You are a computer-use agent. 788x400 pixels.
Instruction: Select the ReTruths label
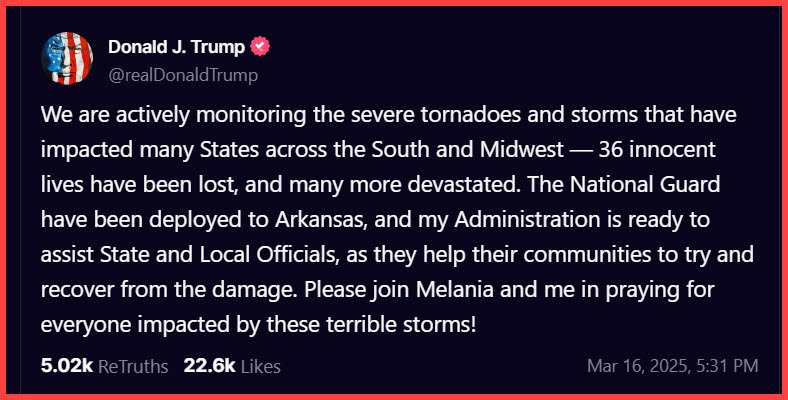tap(134, 366)
